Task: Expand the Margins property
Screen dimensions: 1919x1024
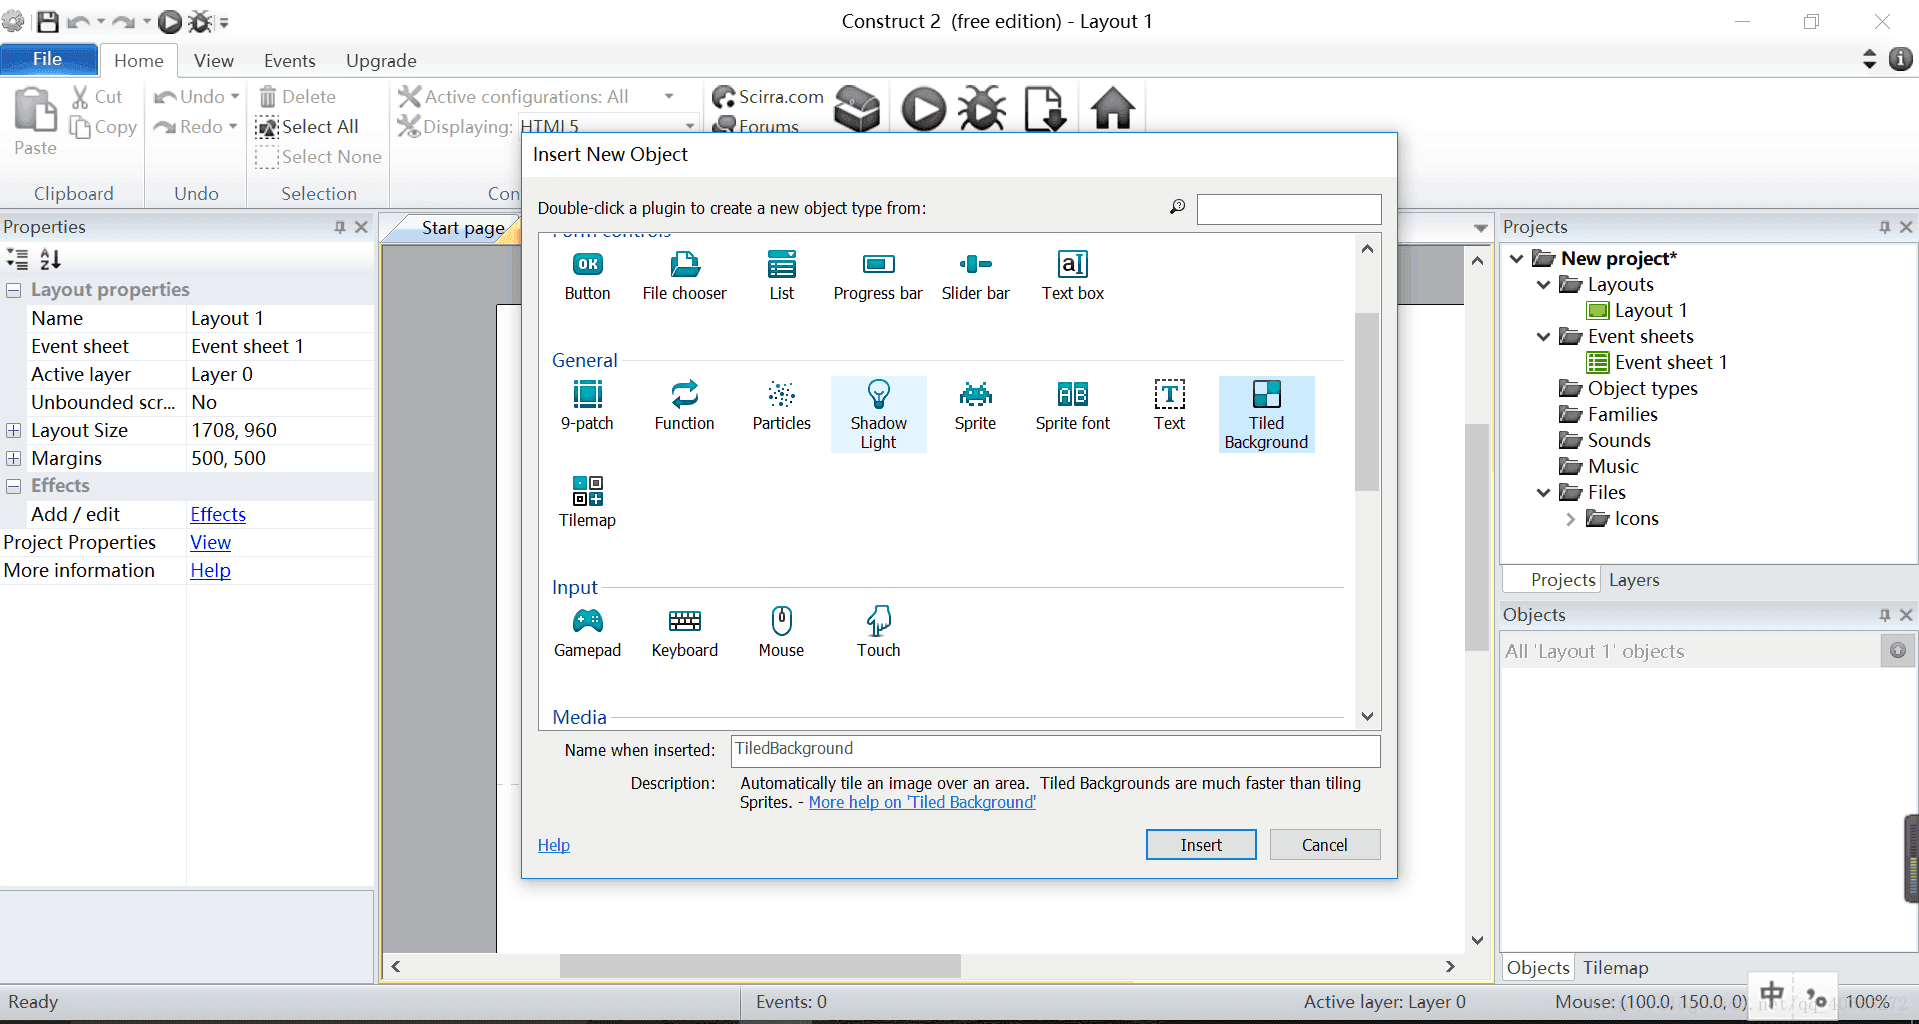Action: (x=14, y=458)
